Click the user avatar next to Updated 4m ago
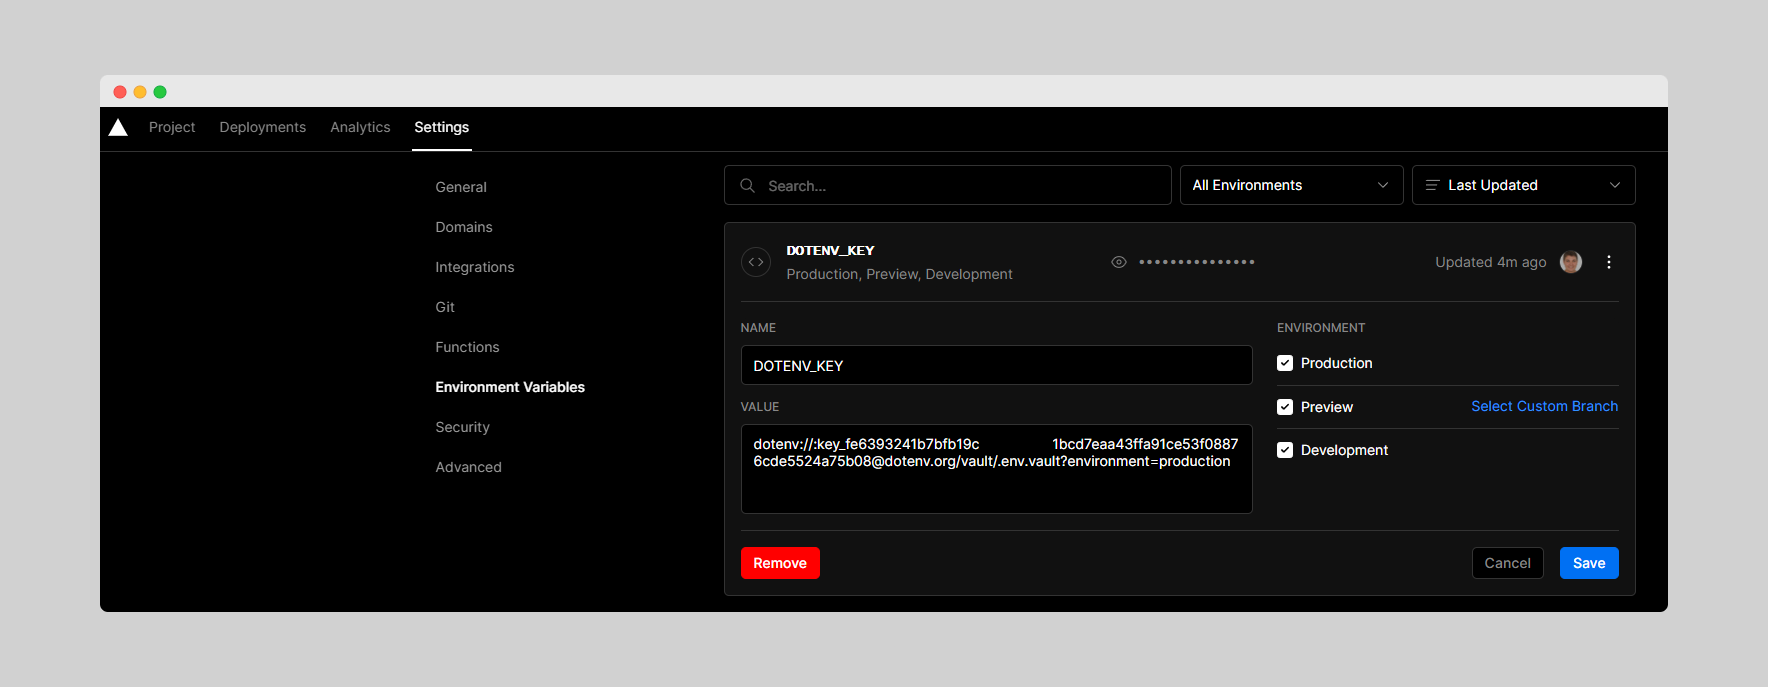Viewport: 1768px width, 687px height. point(1571,262)
